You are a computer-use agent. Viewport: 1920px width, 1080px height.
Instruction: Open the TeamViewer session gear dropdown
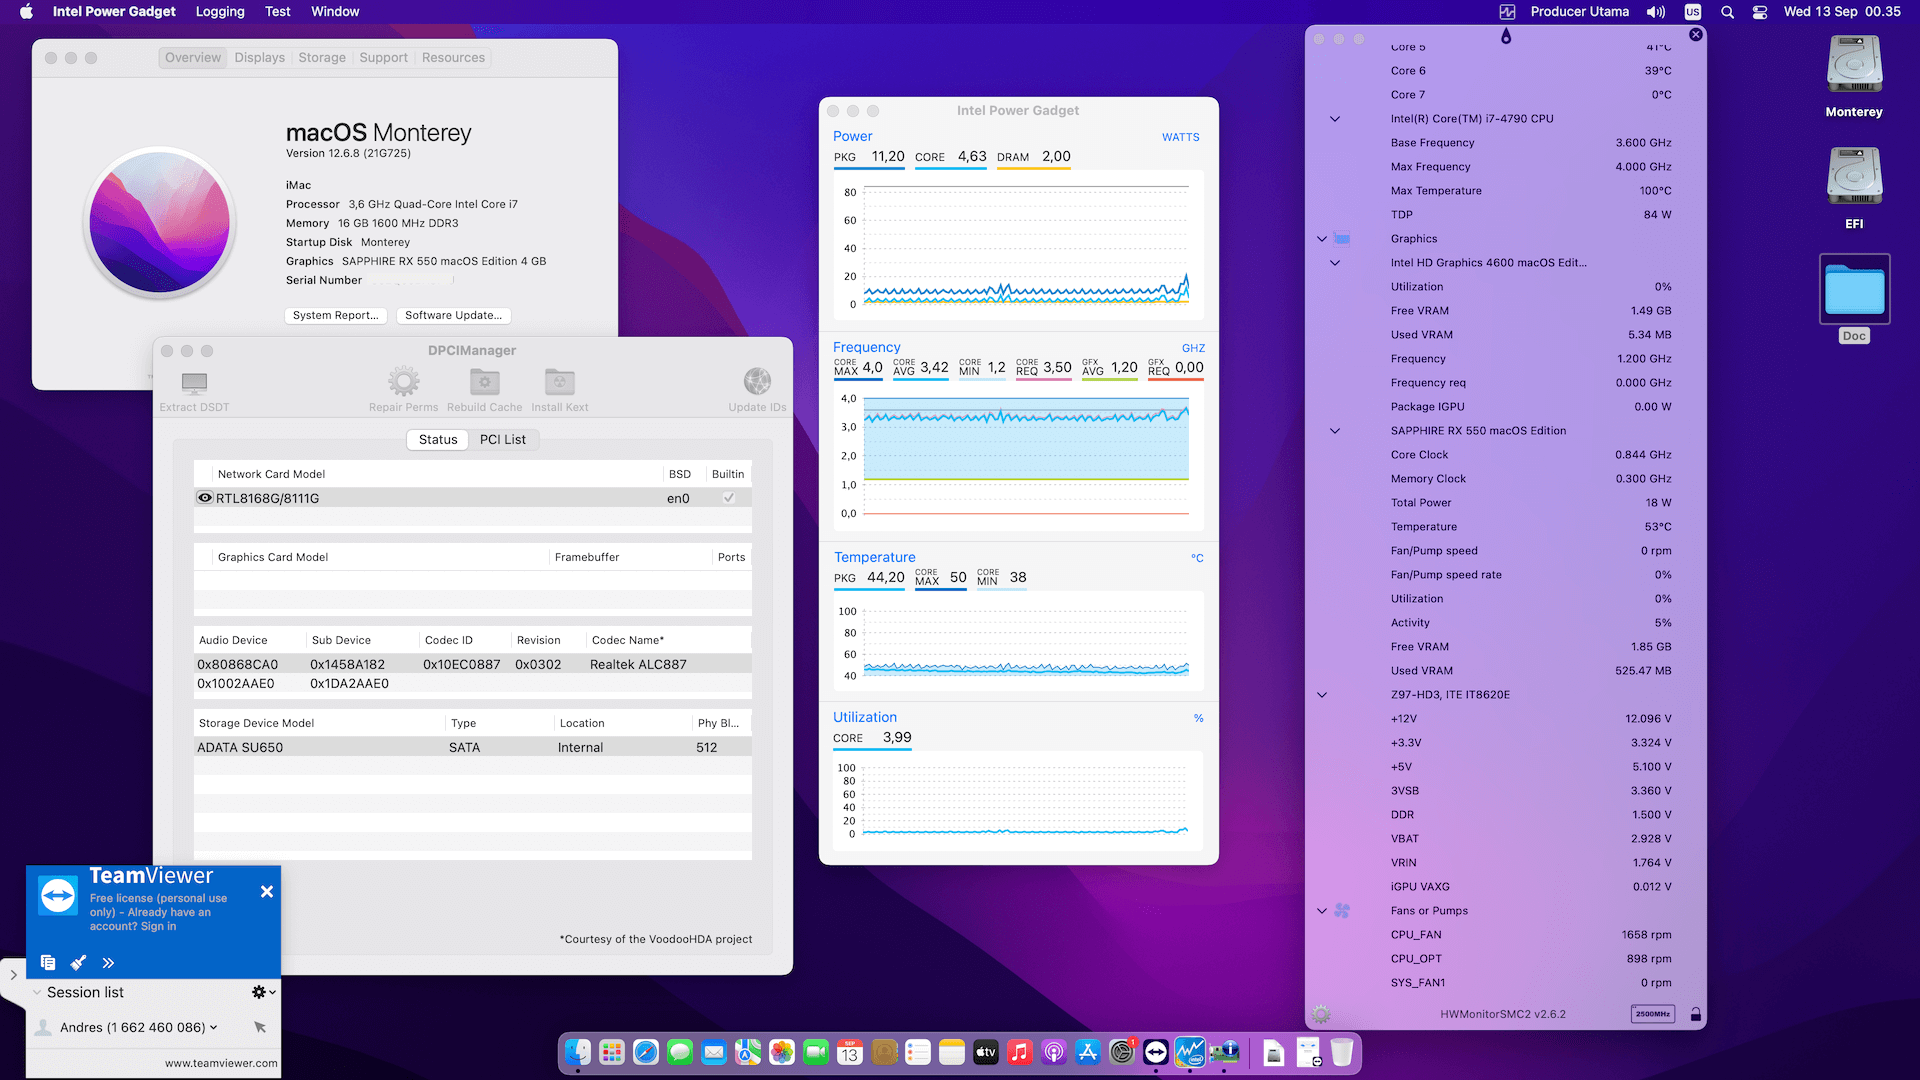click(x=264, y=992)
